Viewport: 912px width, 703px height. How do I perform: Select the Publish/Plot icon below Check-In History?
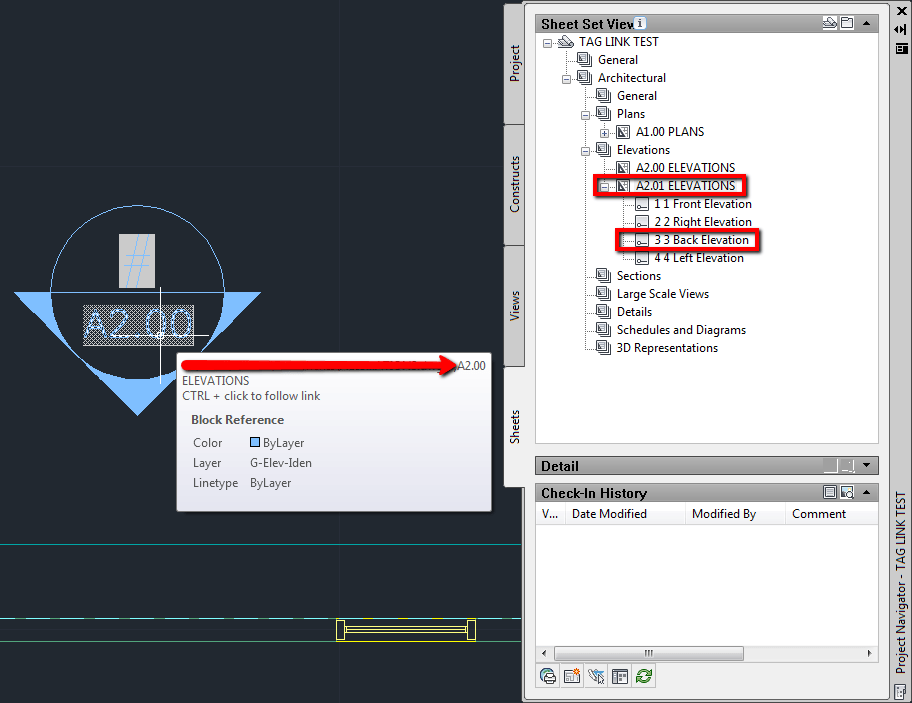pos(548,676)
